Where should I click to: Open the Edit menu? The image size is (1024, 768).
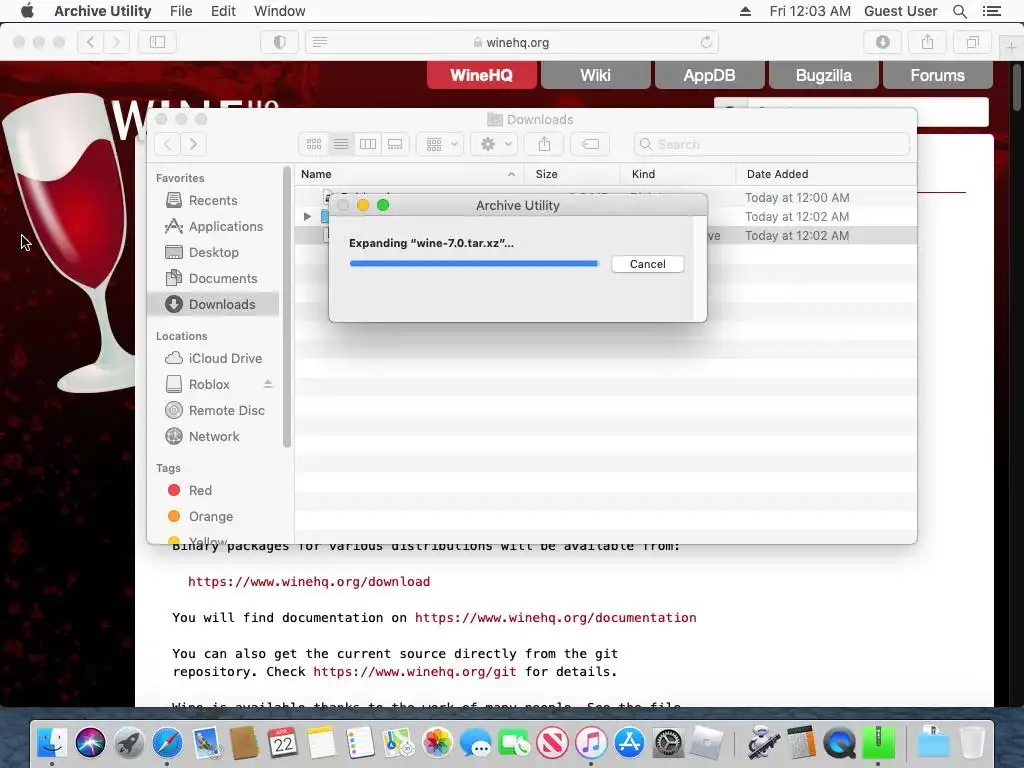click(x=223, y=11)
